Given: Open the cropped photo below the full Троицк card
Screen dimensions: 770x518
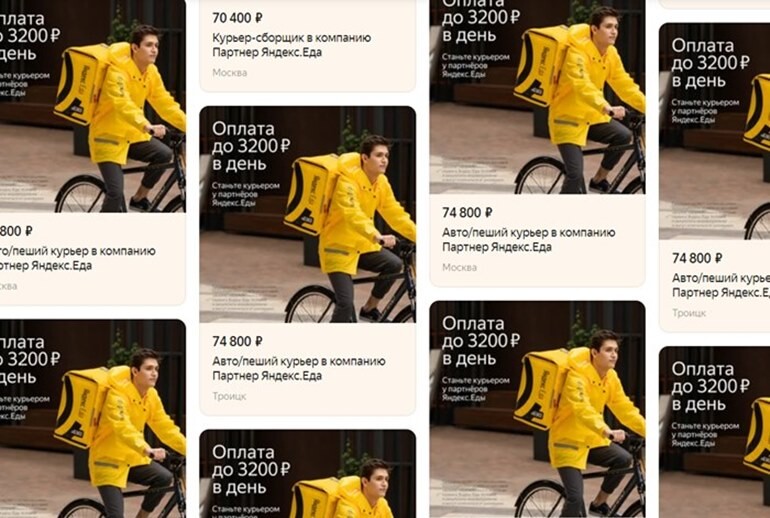Looking at the screenshot, I should [307, 474].
